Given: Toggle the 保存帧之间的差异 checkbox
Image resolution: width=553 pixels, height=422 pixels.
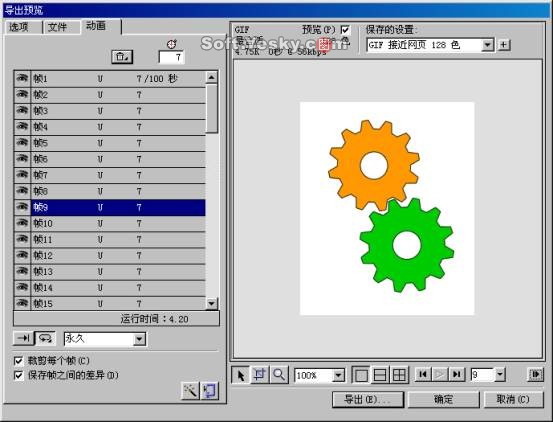Looking at the screenshot, I should [18, 375].
